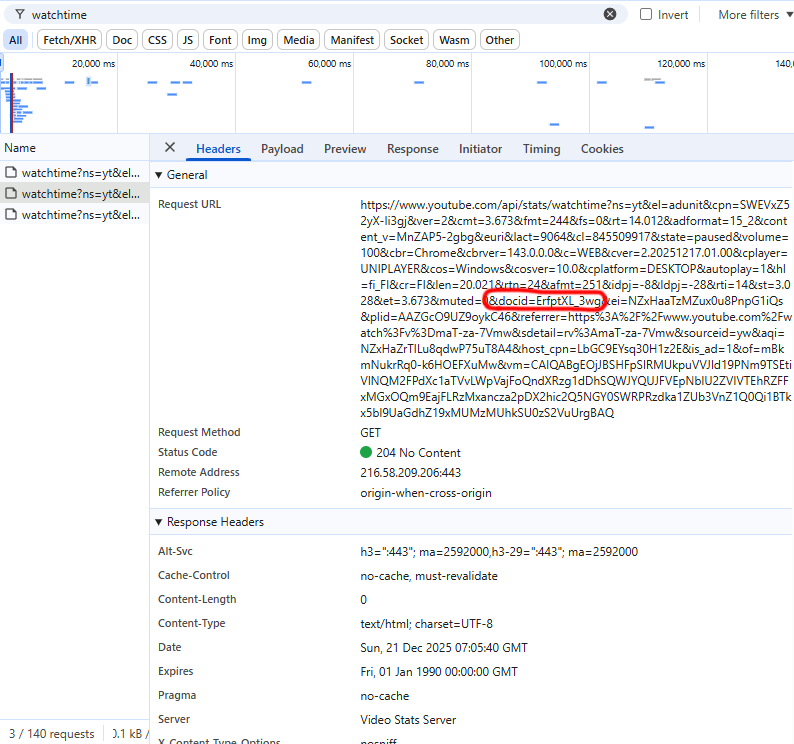Viewport: 794px width, 744px height.
Task: Click the no-cache, must-revalidate value
Action: [429, 576]
